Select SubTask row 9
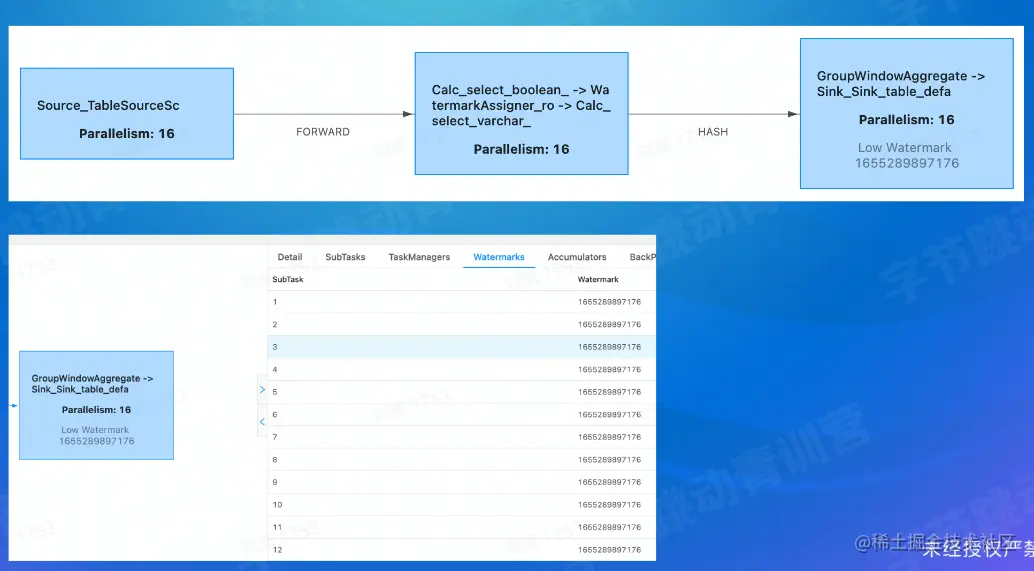Screen dimensions: 1034x571 tap(462, 482)
